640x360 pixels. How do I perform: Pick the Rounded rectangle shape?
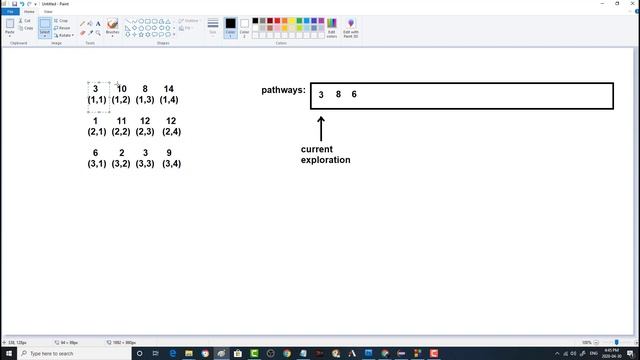click(154, 21)
